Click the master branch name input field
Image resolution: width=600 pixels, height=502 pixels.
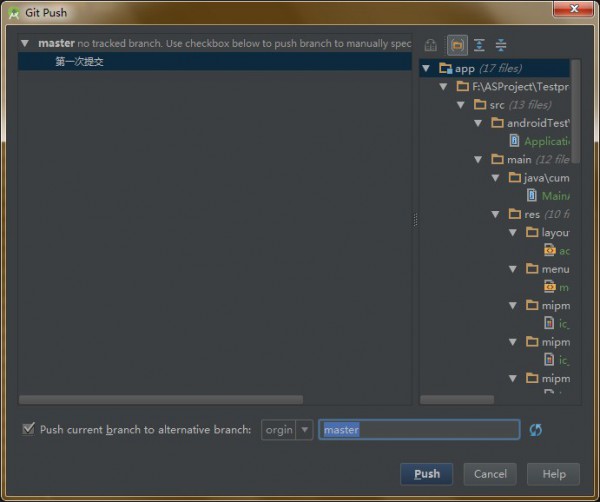click(419, 430)
